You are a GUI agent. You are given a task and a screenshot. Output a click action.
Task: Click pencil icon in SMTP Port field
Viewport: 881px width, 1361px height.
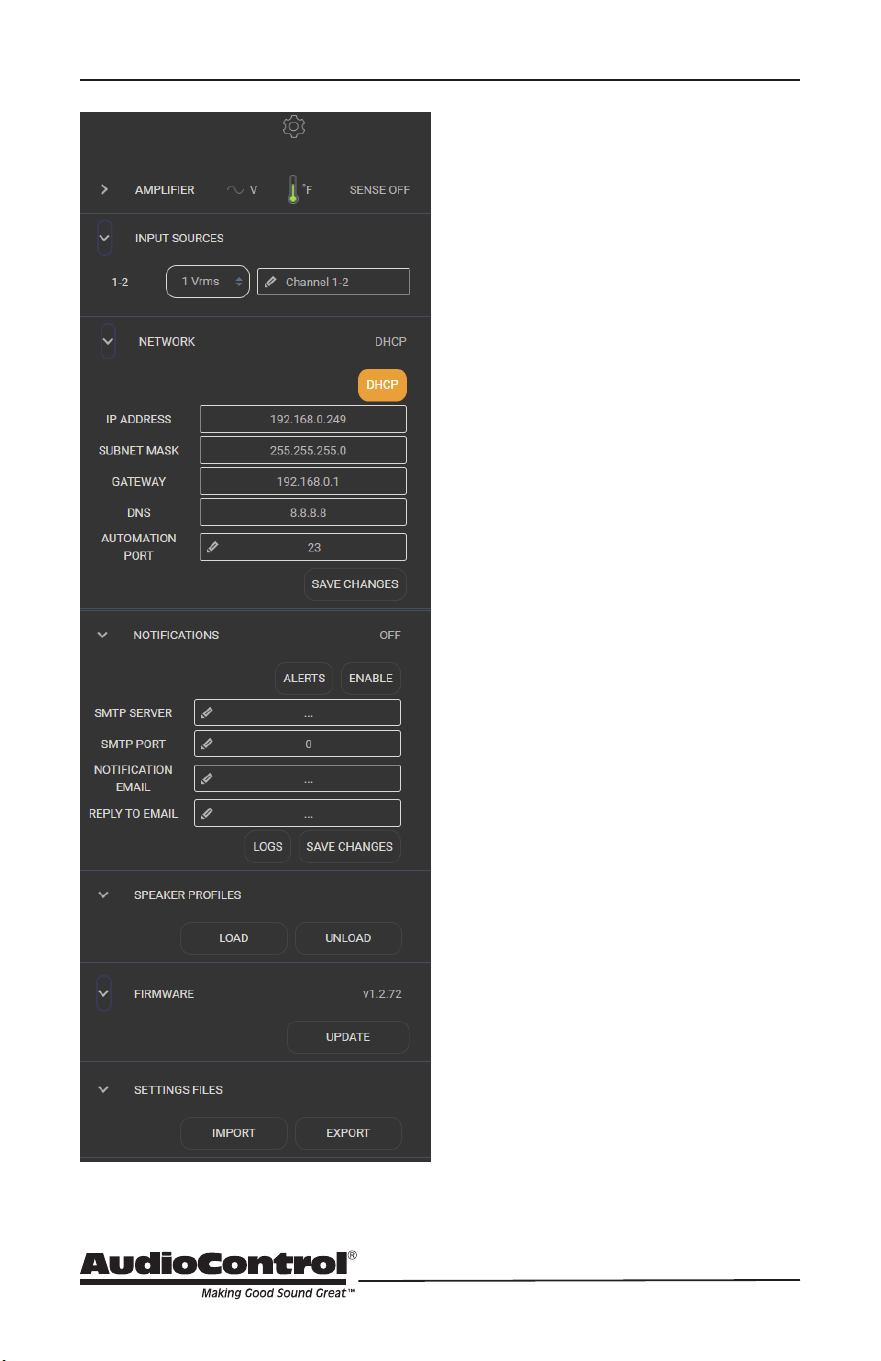click(x=207, y=744)
